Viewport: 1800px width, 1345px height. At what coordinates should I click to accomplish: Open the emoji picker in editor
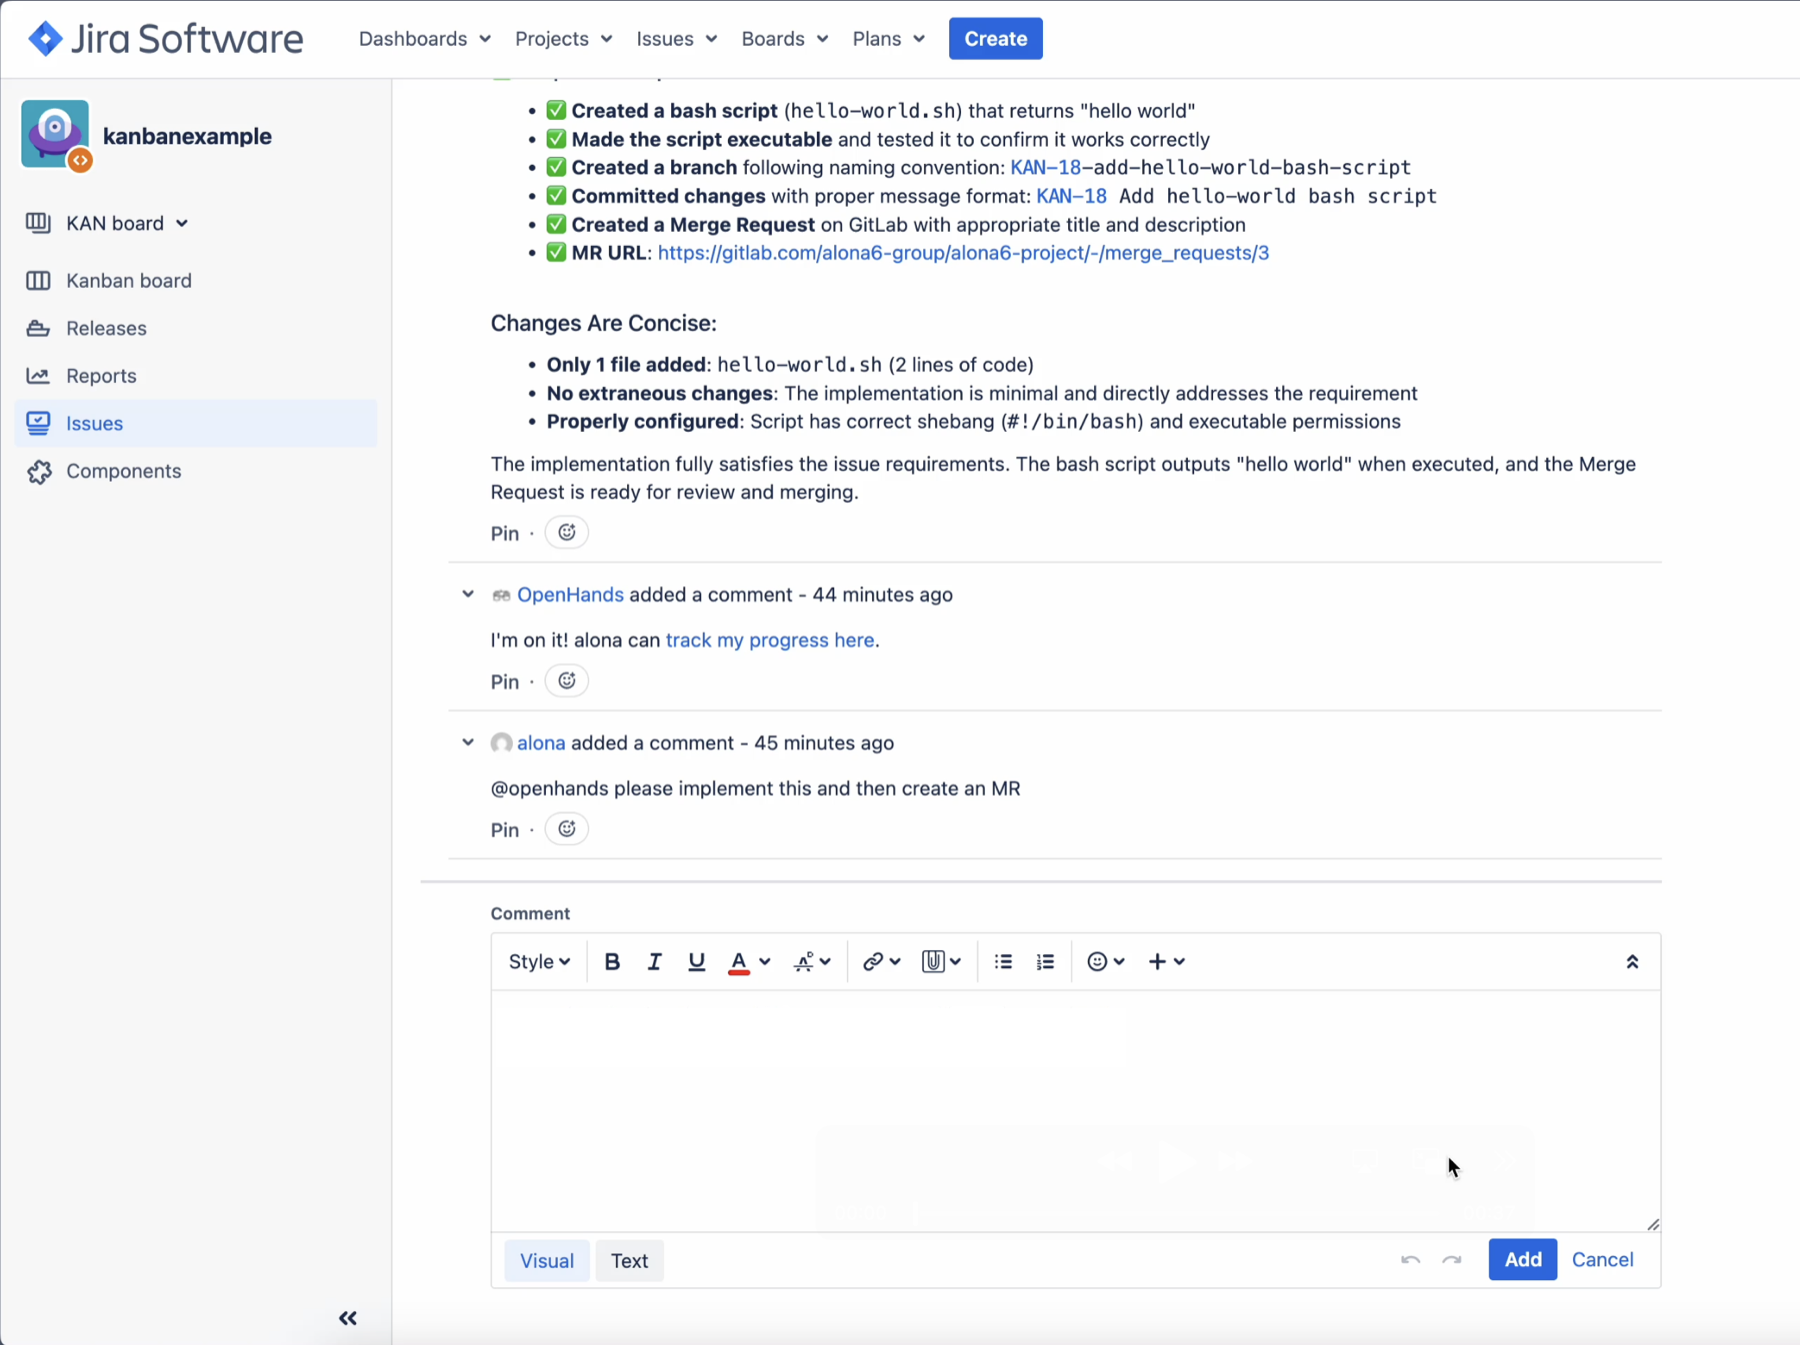[1106, 961]
